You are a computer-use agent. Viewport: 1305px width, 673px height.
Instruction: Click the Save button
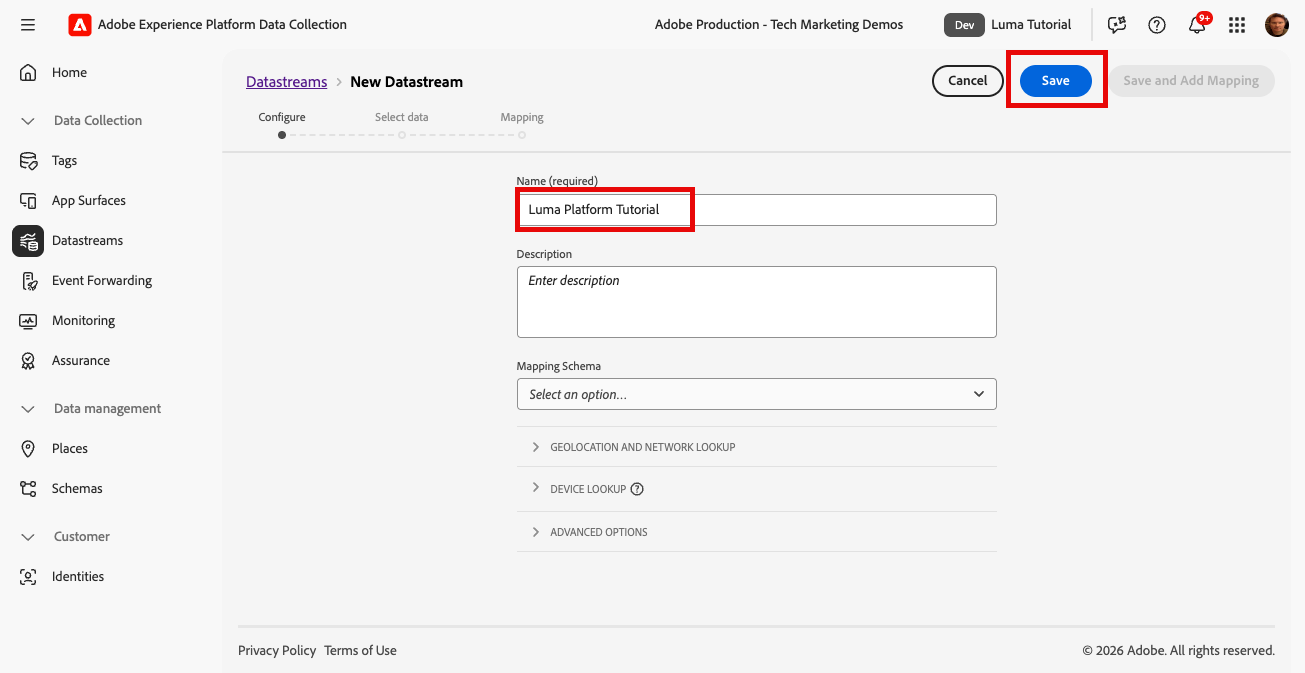point(1055,81)
